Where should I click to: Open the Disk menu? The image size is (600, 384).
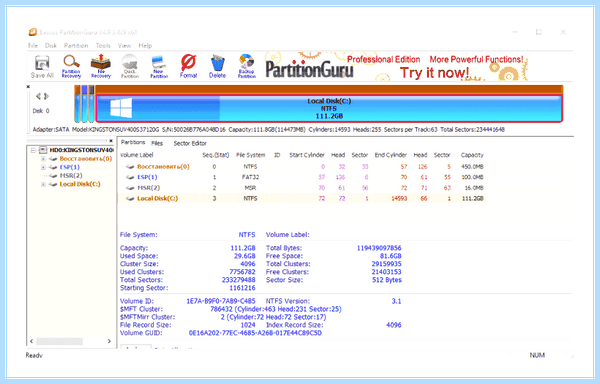click(x=51, y=46)
